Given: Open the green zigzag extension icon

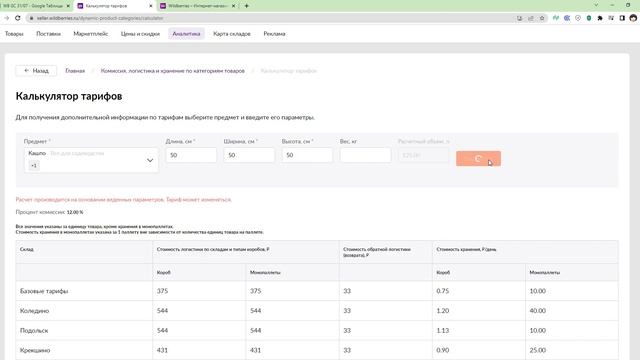Looking at the screenshot, I should click(556, 18).
